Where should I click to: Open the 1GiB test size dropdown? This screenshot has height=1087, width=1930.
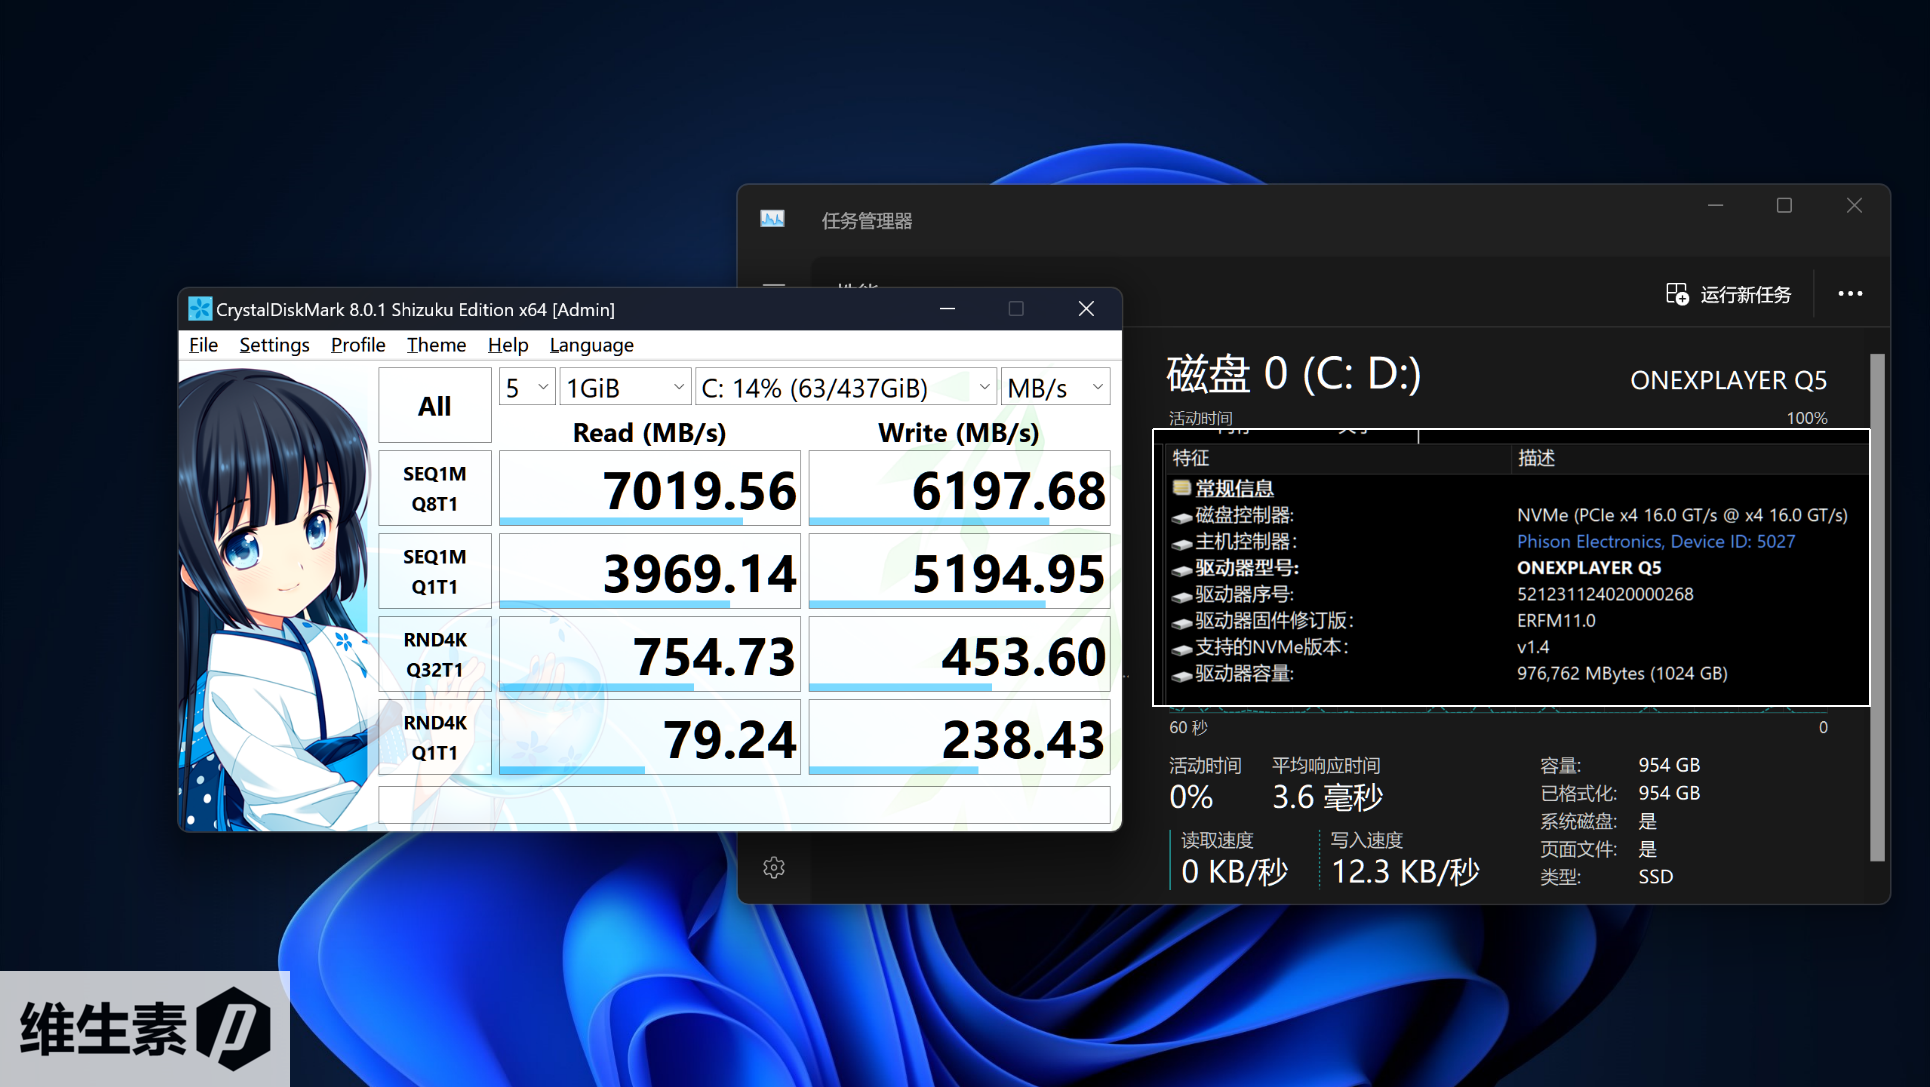[x=625, y=387]
